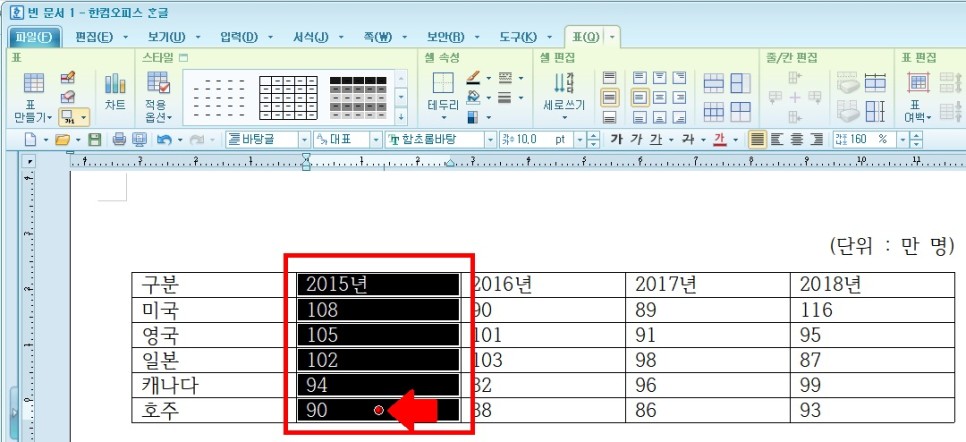Pick the cell fill paint bucket color
Screen dimensions: 966x442
[473, 97]
